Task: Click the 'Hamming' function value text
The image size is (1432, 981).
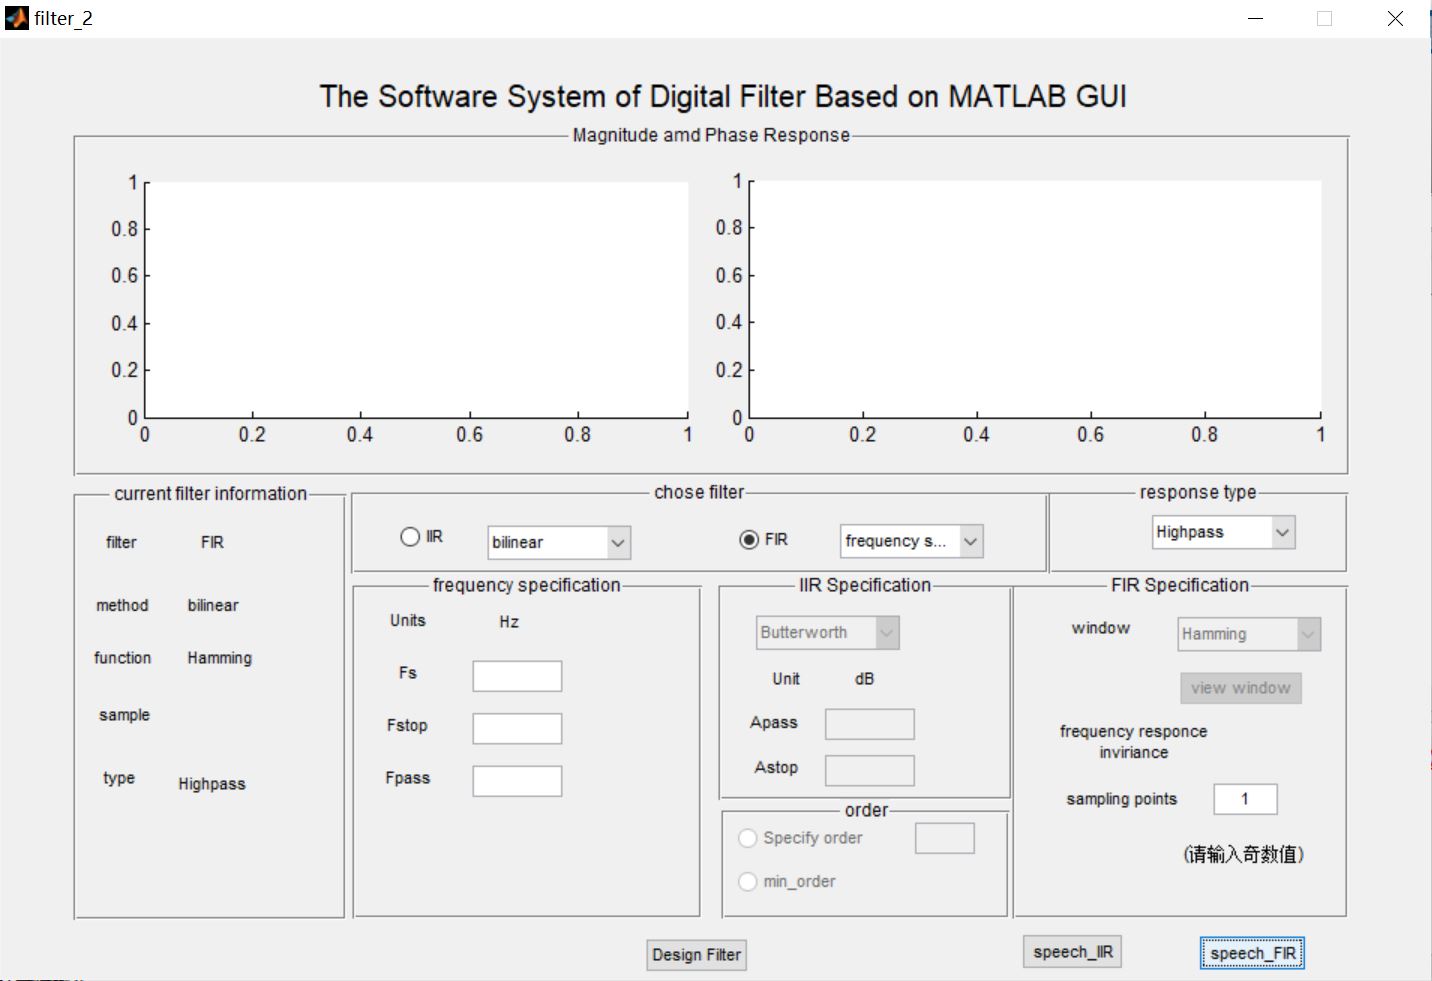Action: 219,658
